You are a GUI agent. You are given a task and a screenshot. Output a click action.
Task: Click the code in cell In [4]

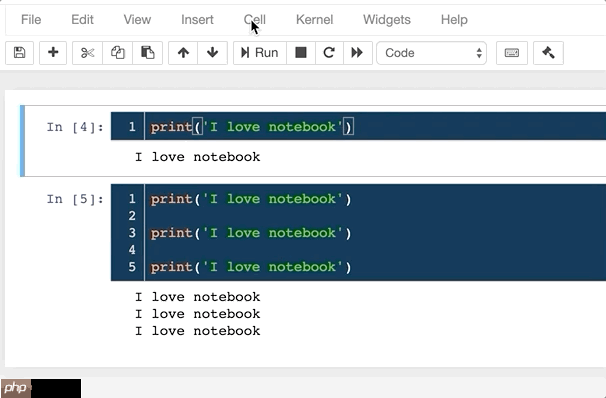point(252,127)
